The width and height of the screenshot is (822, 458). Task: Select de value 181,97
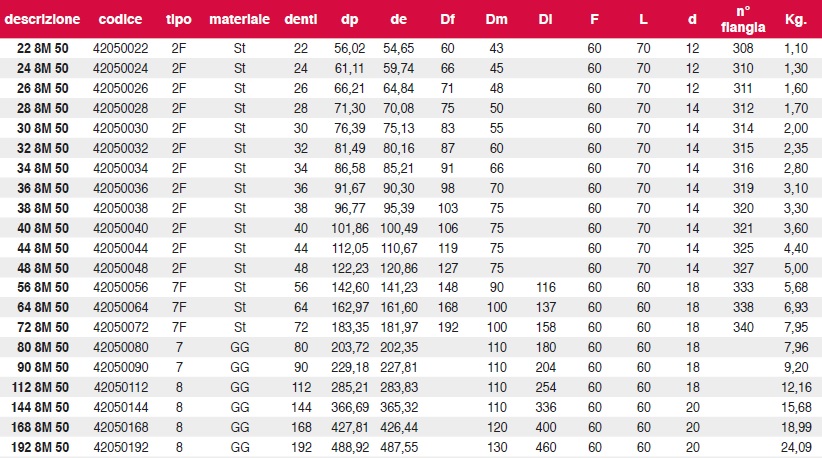[399, 328]
